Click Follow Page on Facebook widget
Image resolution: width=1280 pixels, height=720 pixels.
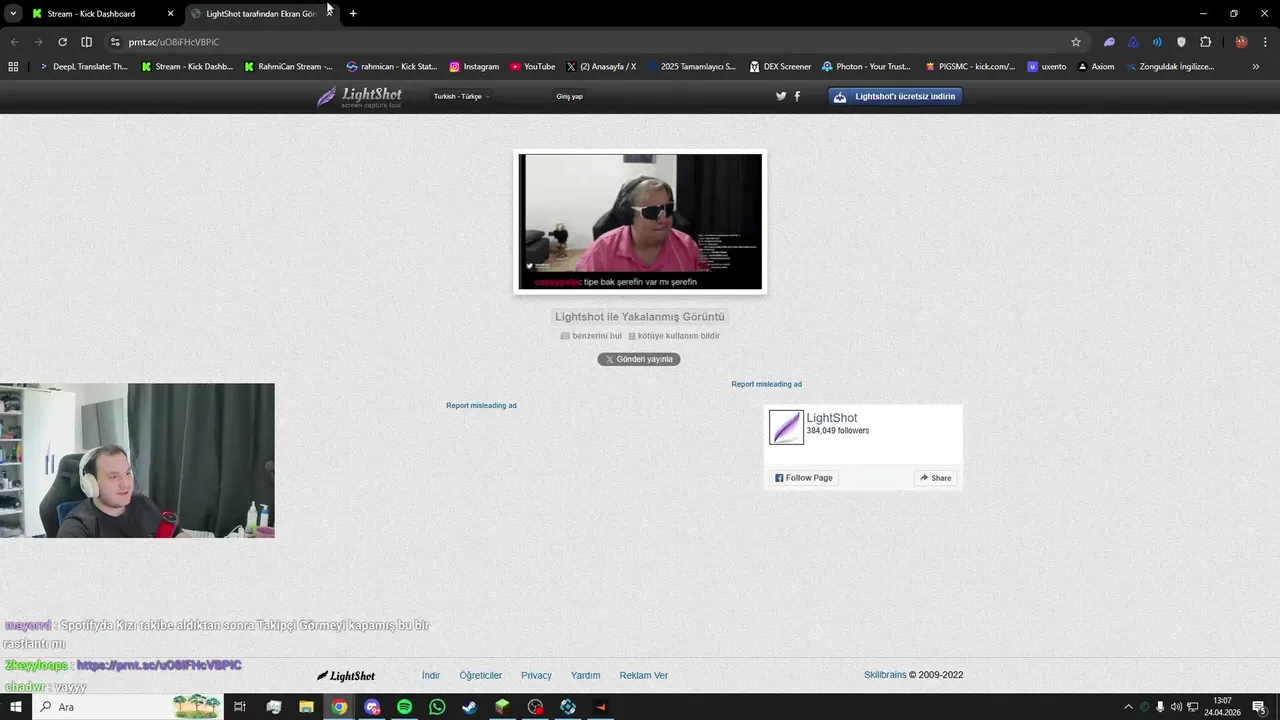803,478
